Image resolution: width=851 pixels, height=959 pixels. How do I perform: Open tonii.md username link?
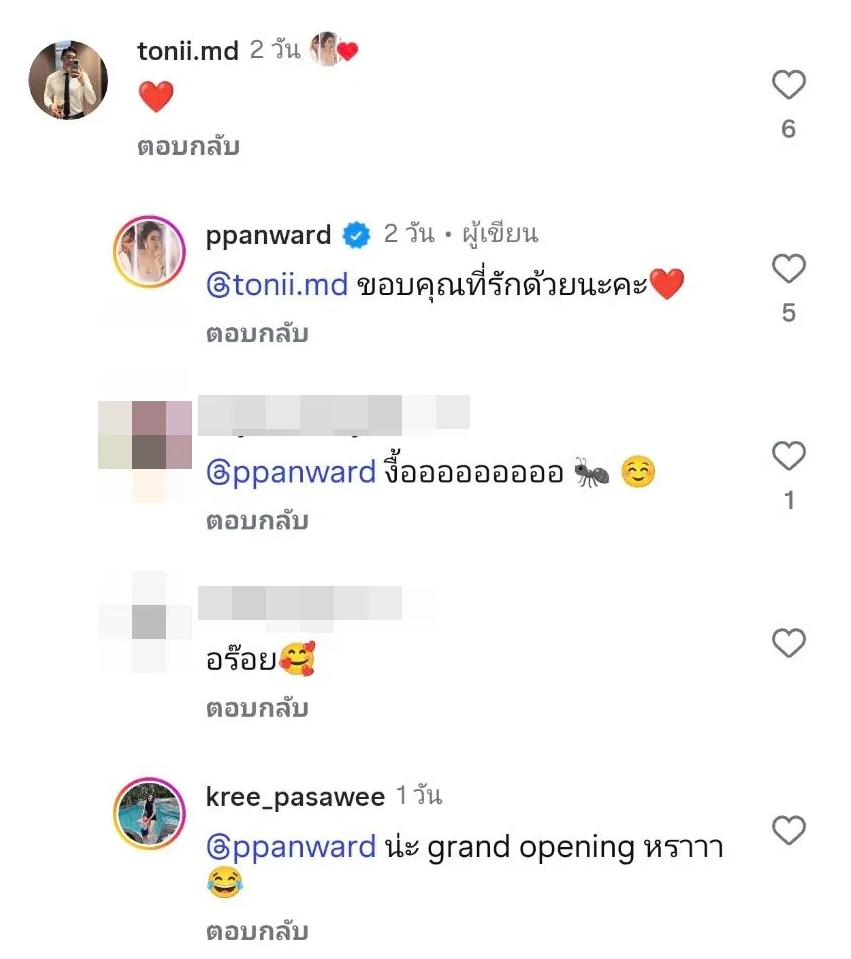(188, 51)
